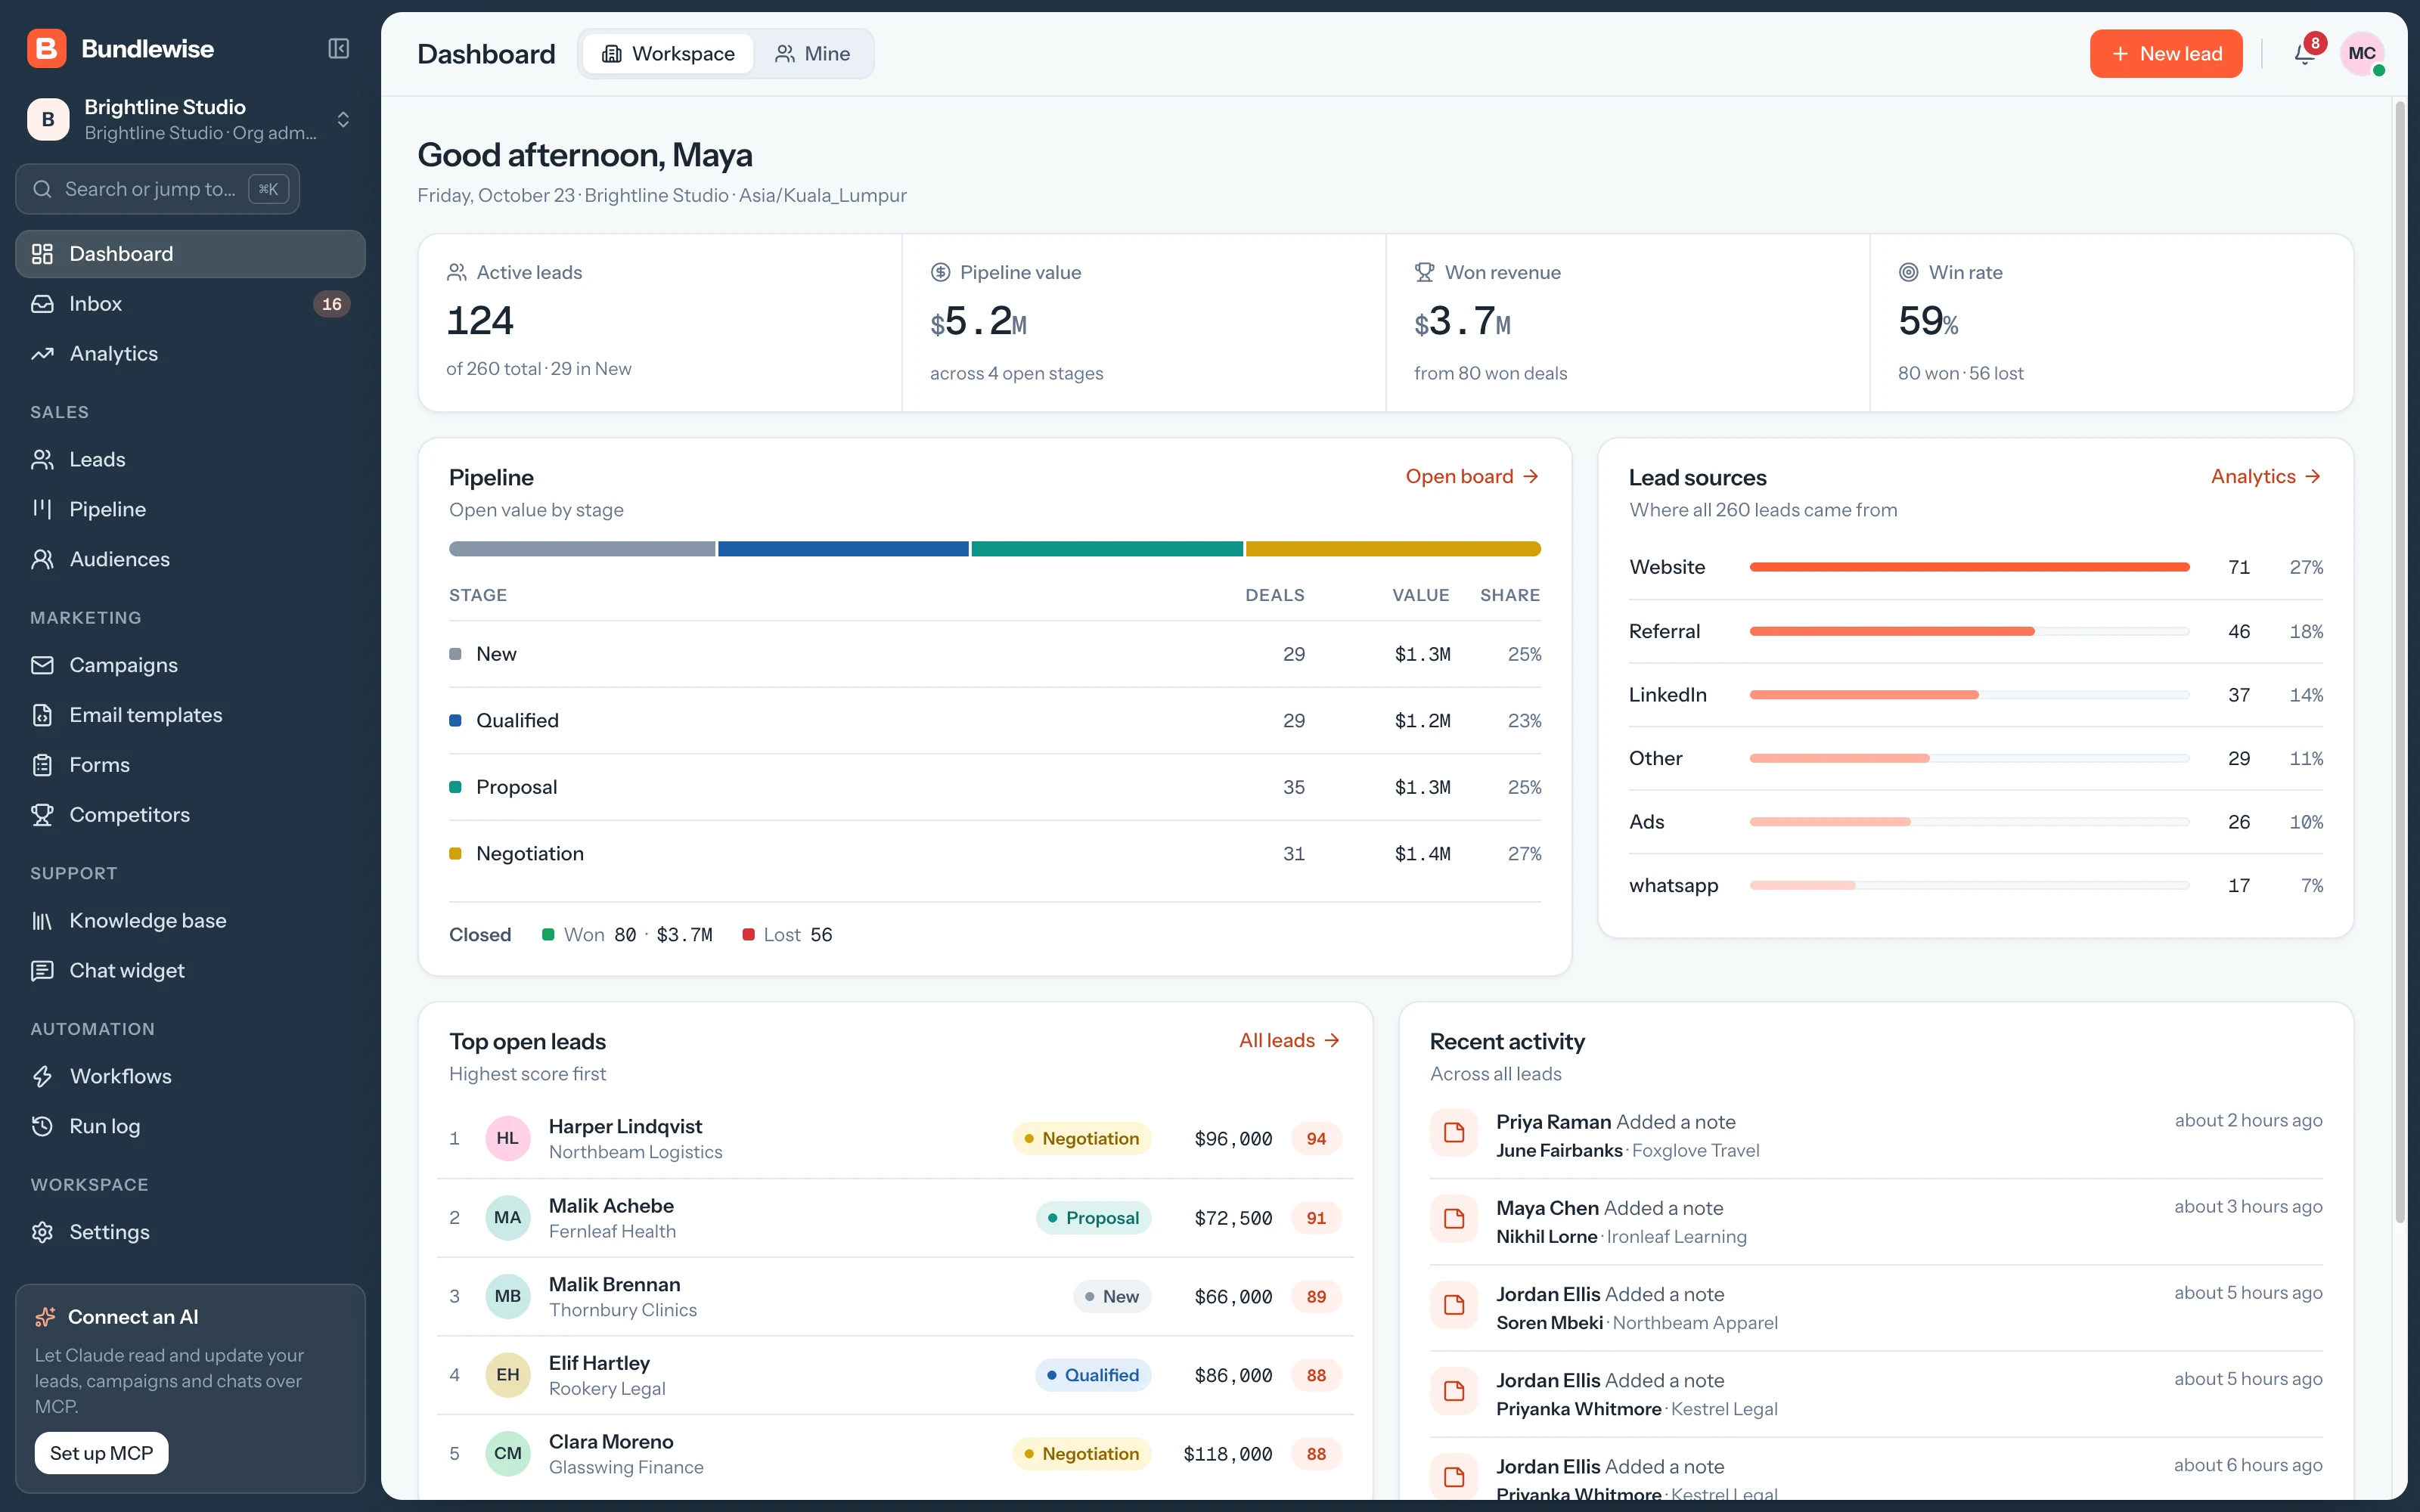Screen dimensions: 2420x1512
Task: Open Campaigns in the sidebar
Action: click(x=190, y=665)
